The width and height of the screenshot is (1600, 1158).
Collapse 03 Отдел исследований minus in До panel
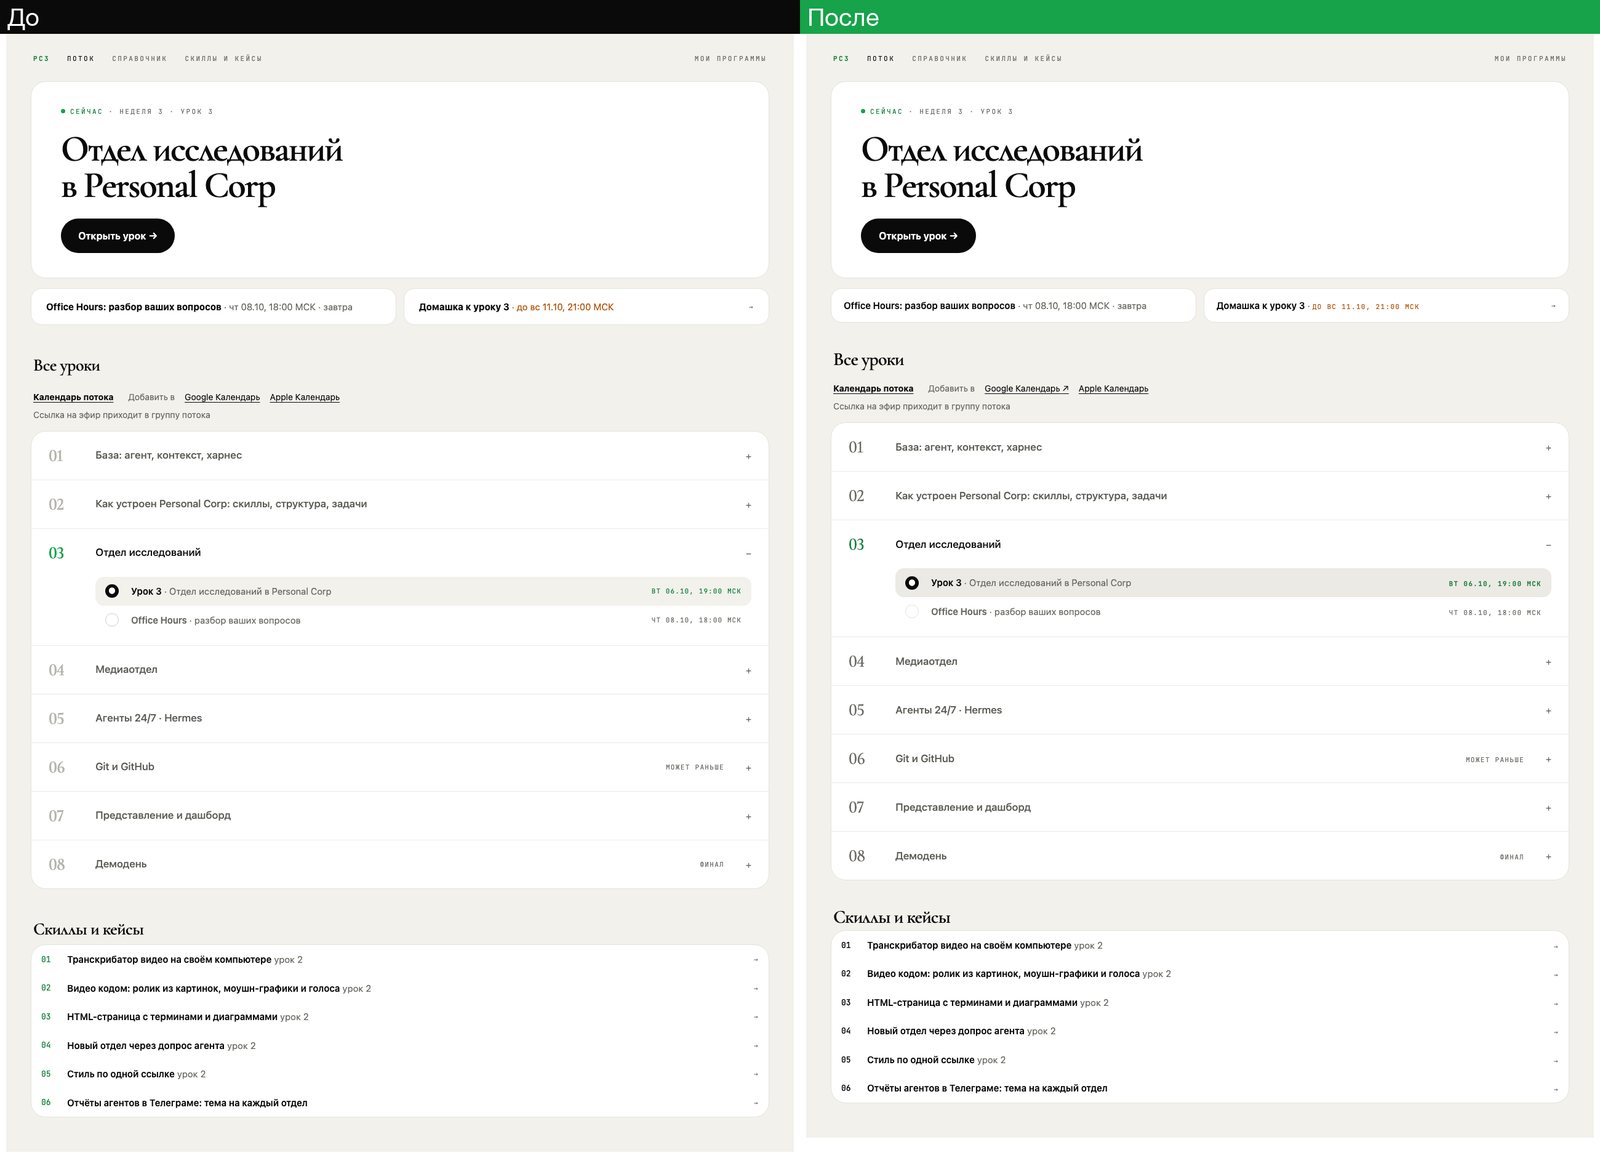pos(748,553)
